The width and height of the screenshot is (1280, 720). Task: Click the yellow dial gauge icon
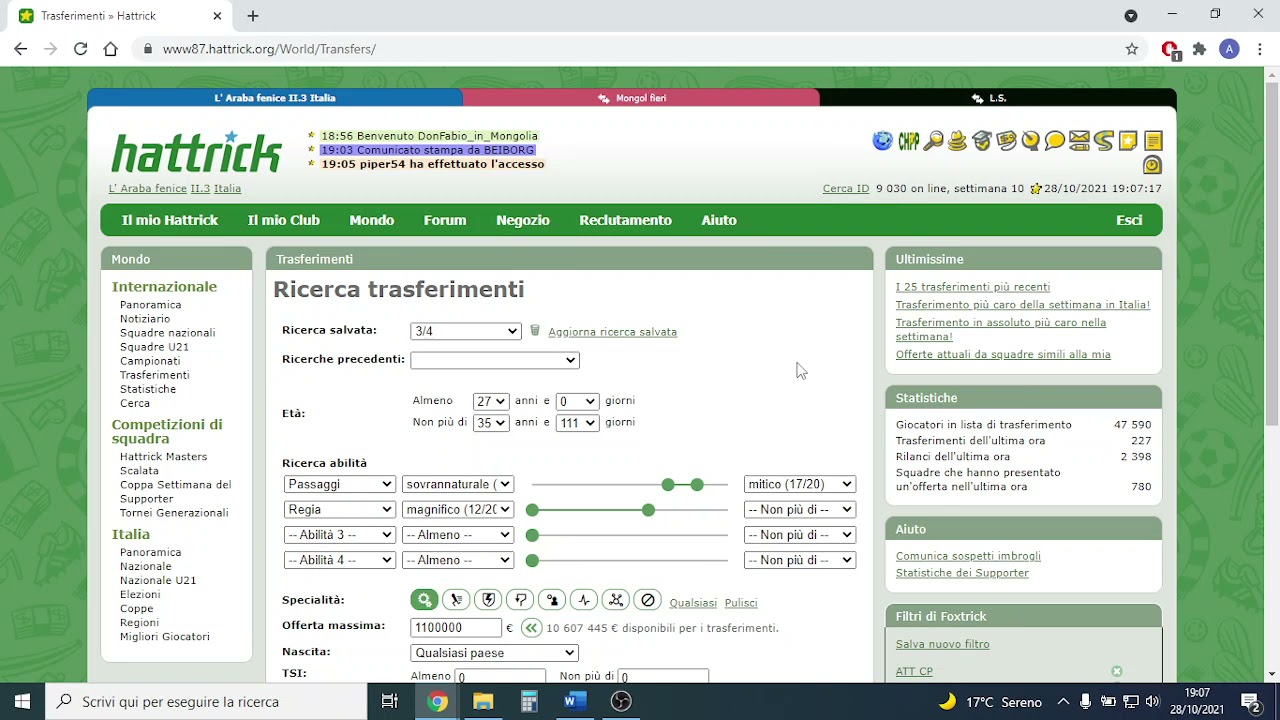(1030, 141)
